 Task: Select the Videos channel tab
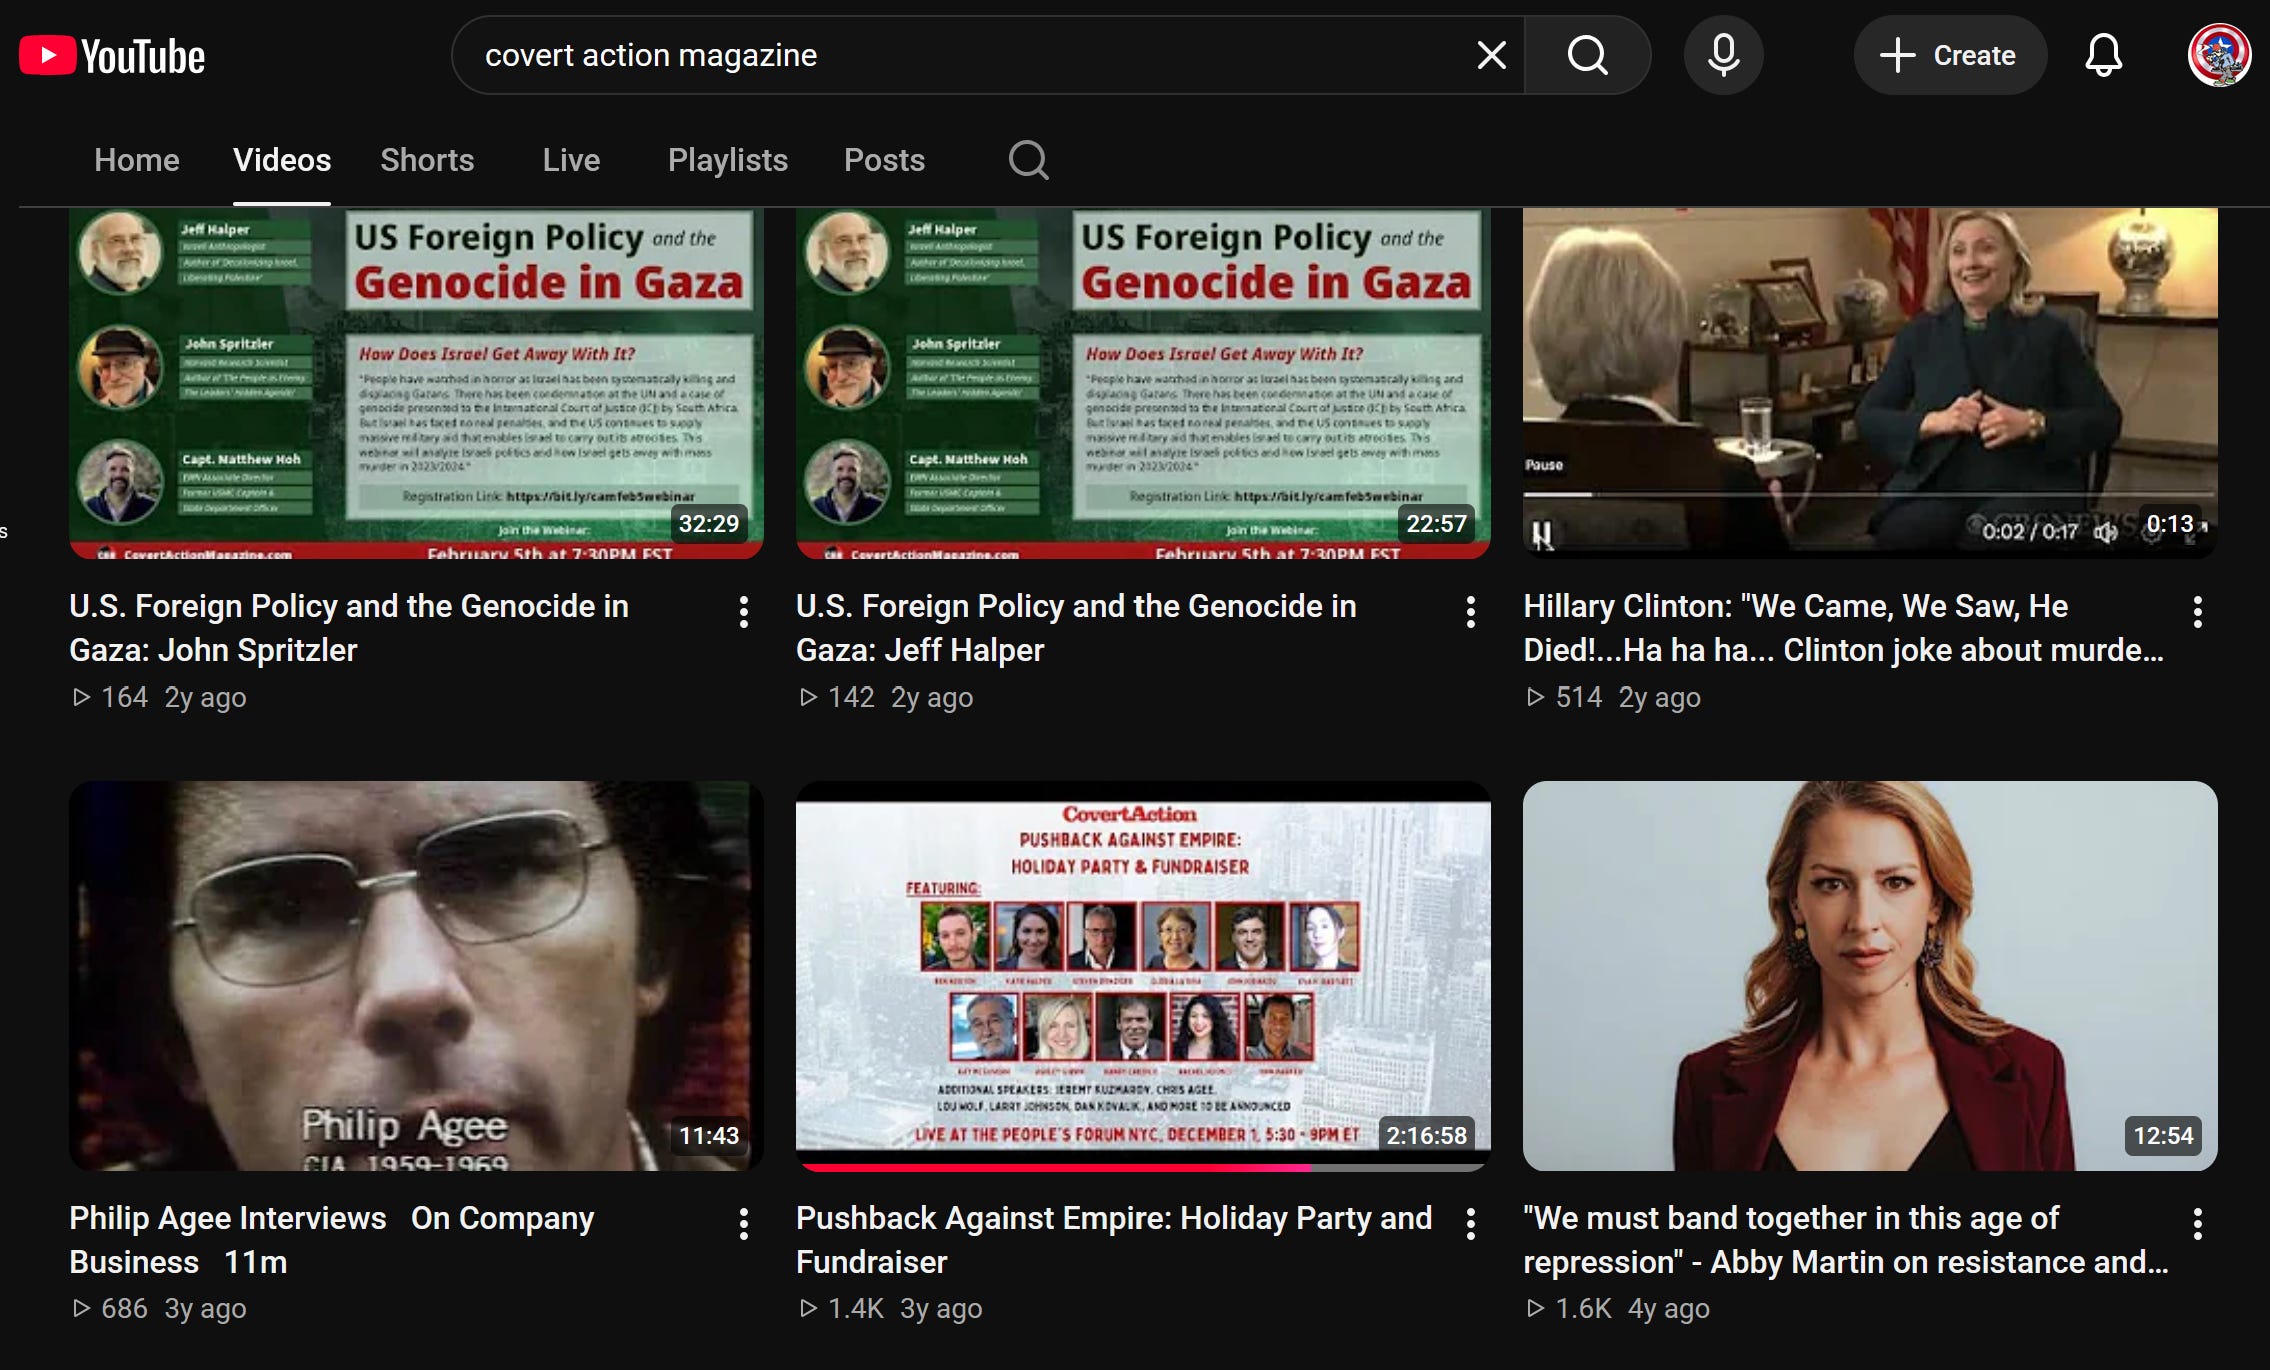282,160
